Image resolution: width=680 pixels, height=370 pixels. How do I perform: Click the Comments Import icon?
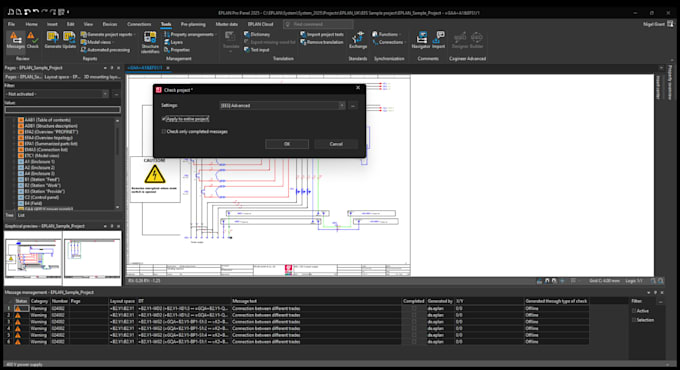[438, 40]
